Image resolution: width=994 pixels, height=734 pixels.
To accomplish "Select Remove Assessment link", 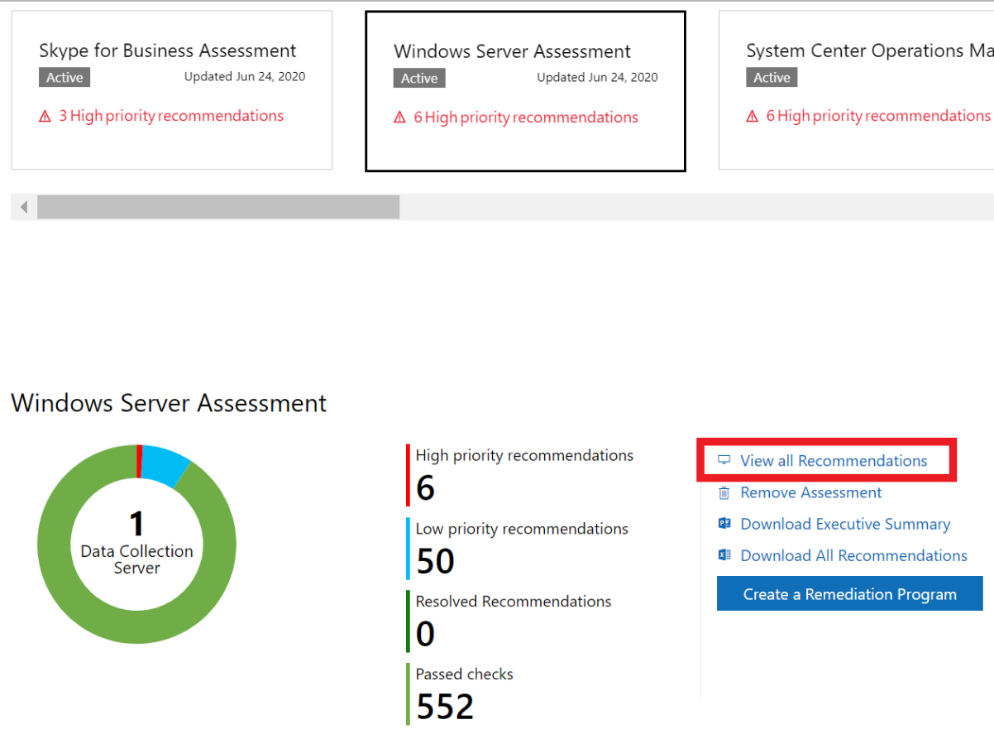I will click(x=811, y=493).
